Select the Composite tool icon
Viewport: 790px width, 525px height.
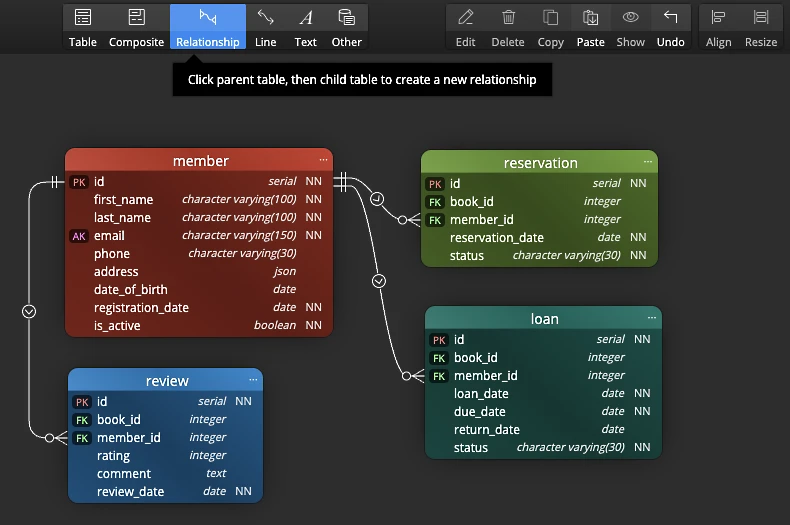[x=136, y=18]
